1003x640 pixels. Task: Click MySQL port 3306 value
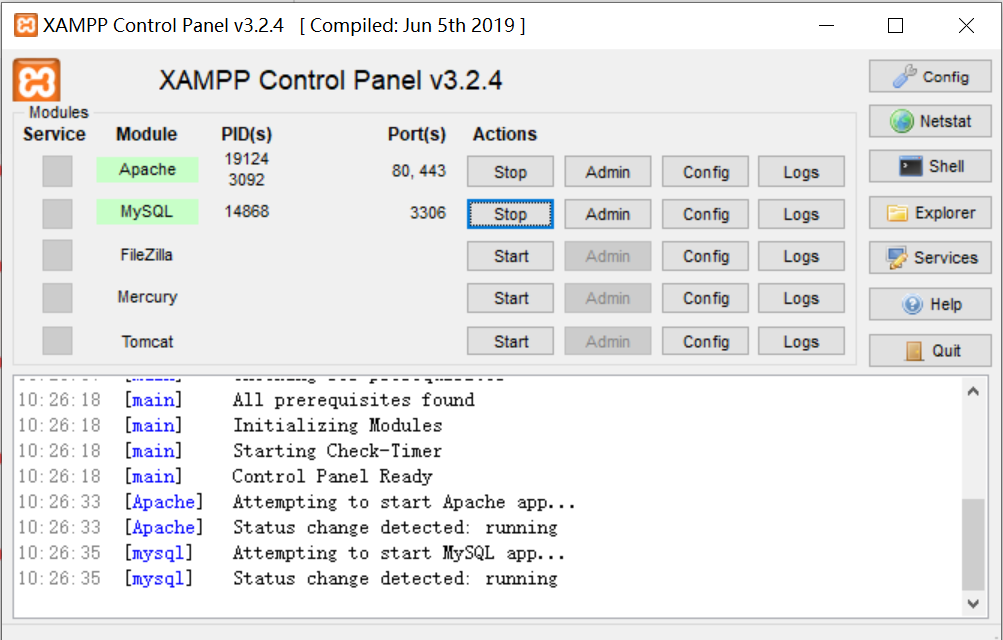(x=428, y=213)
